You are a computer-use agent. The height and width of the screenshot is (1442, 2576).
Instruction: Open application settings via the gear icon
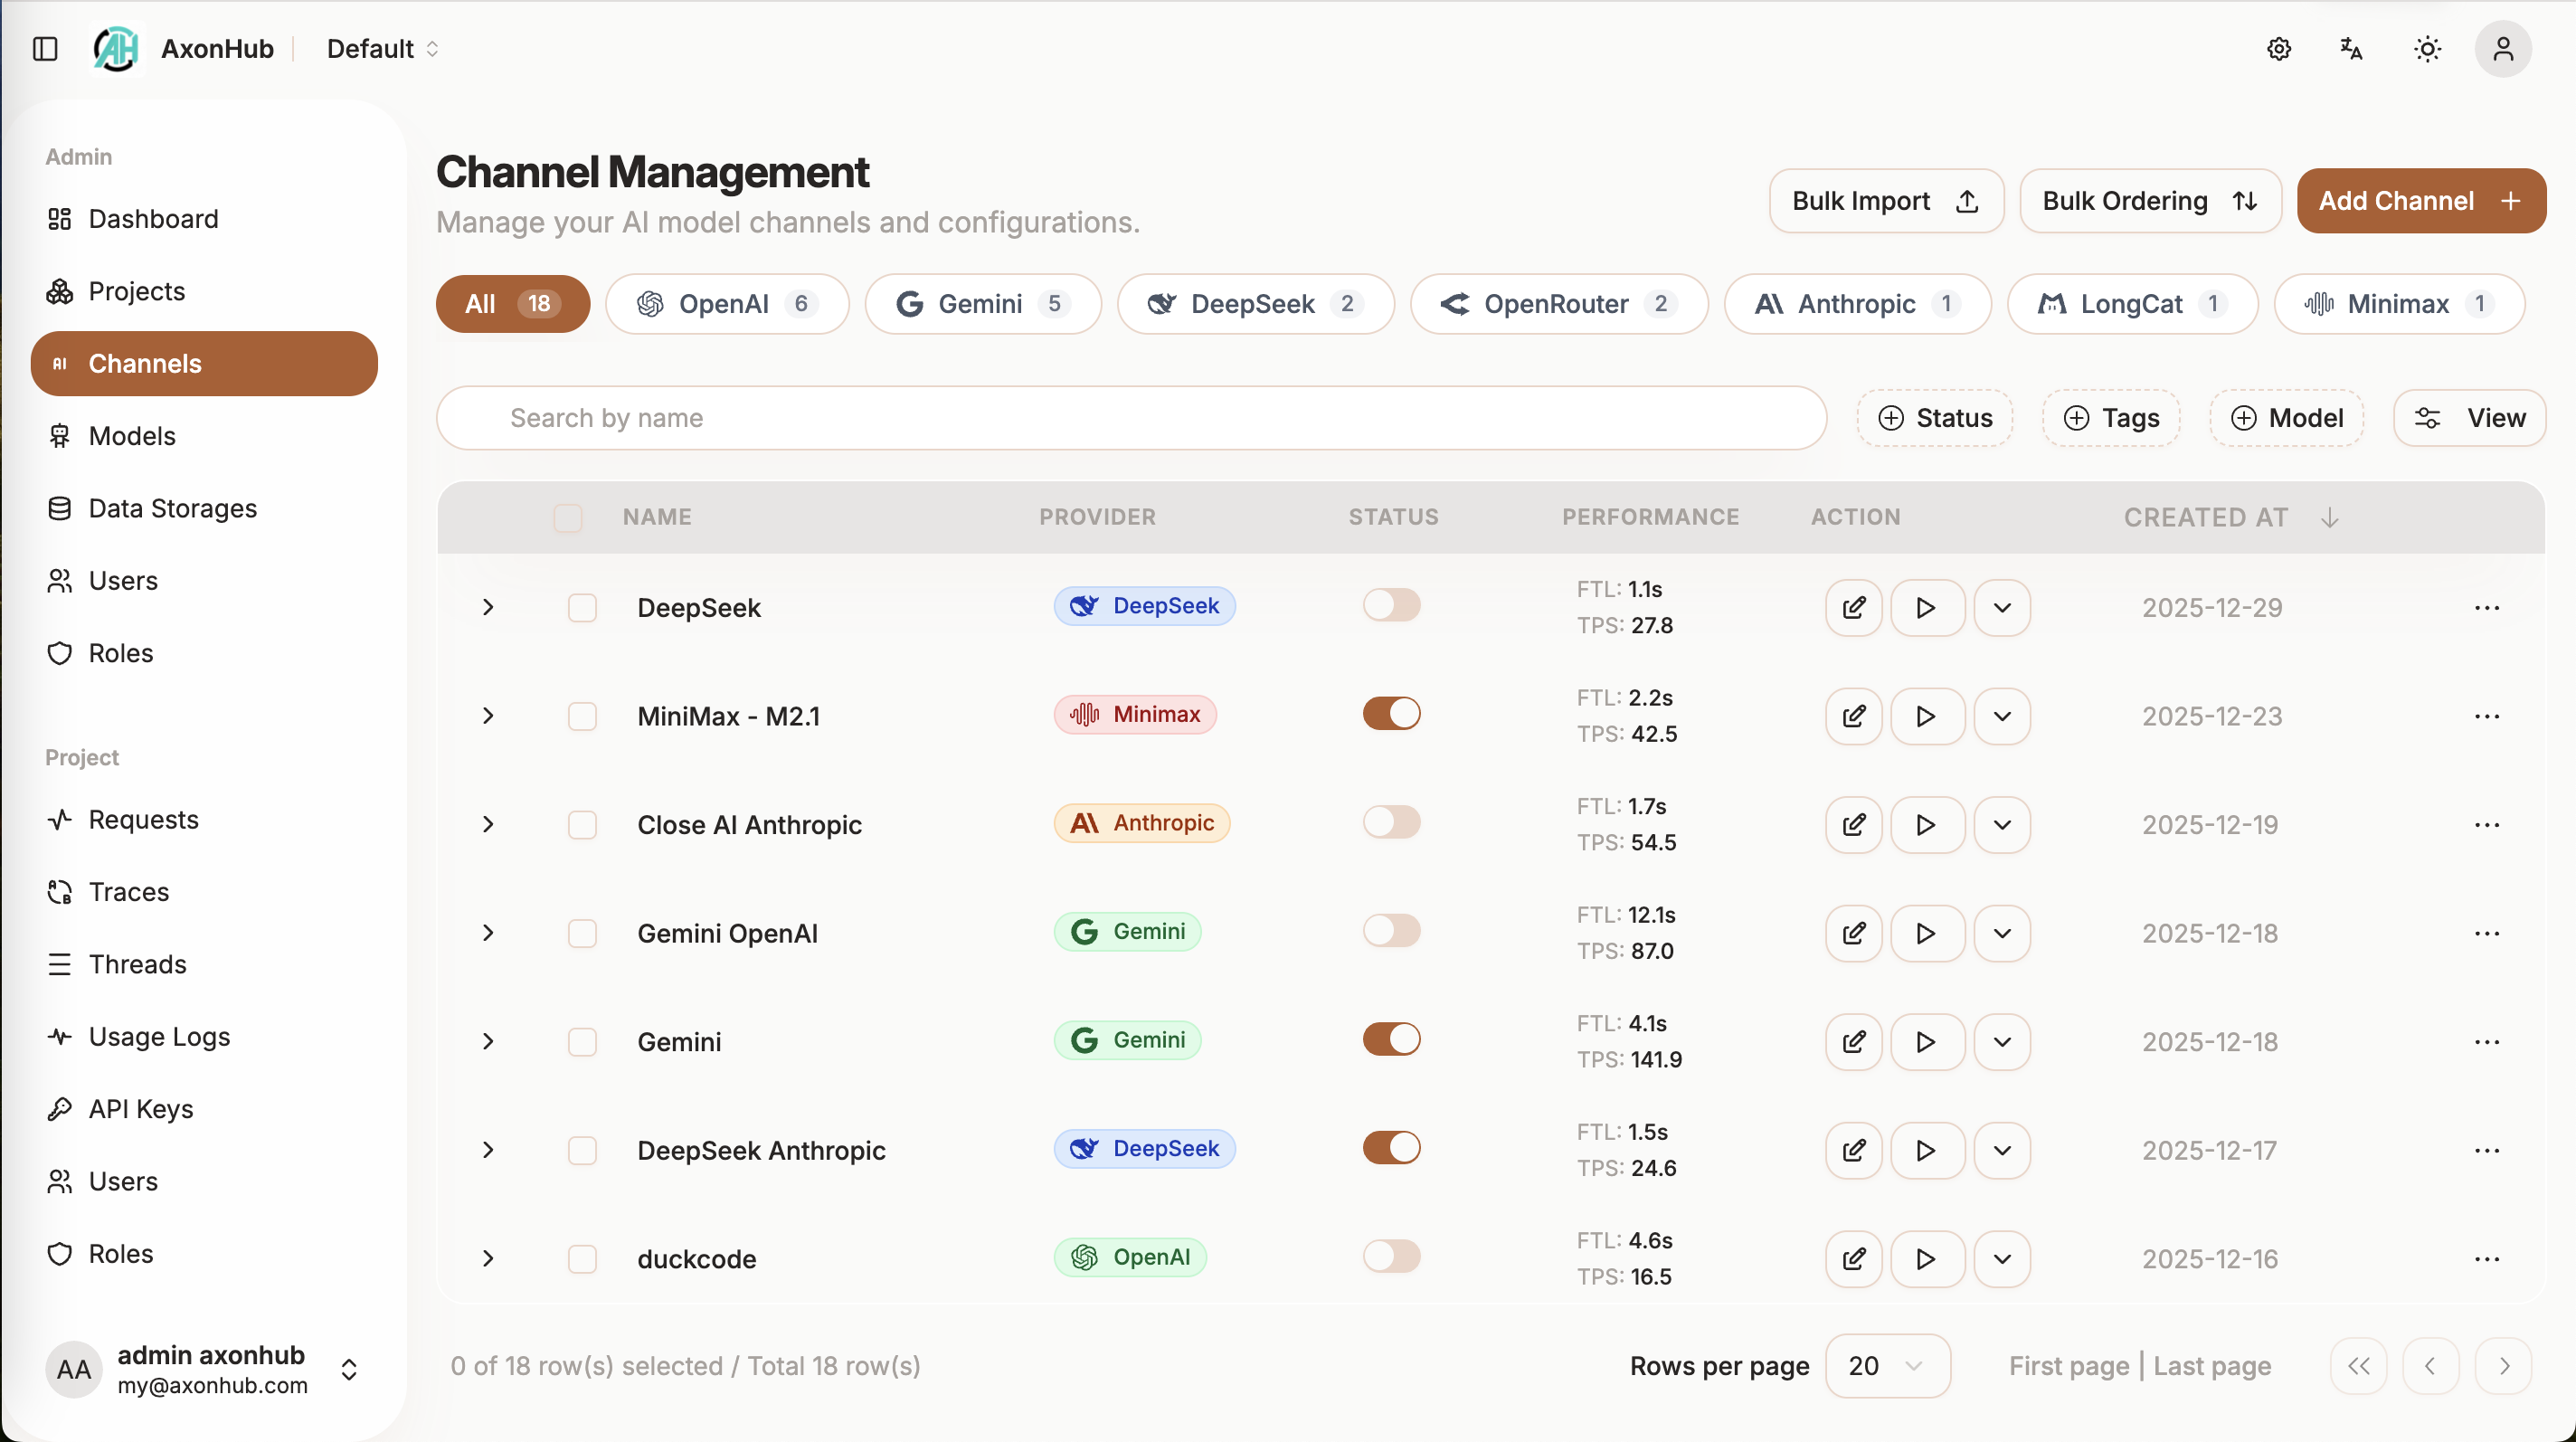pos(2279,48)
